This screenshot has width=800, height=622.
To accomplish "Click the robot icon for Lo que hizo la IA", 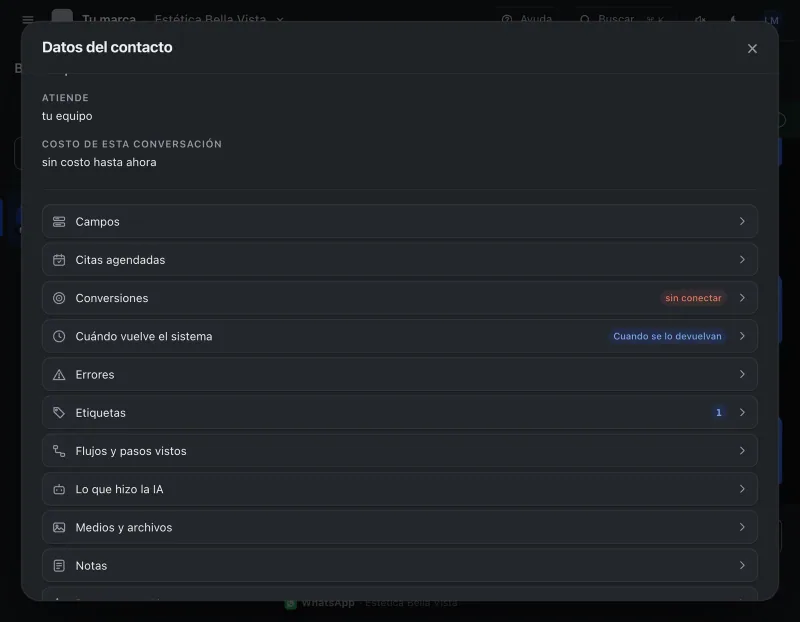I will [x=59, y=489].
